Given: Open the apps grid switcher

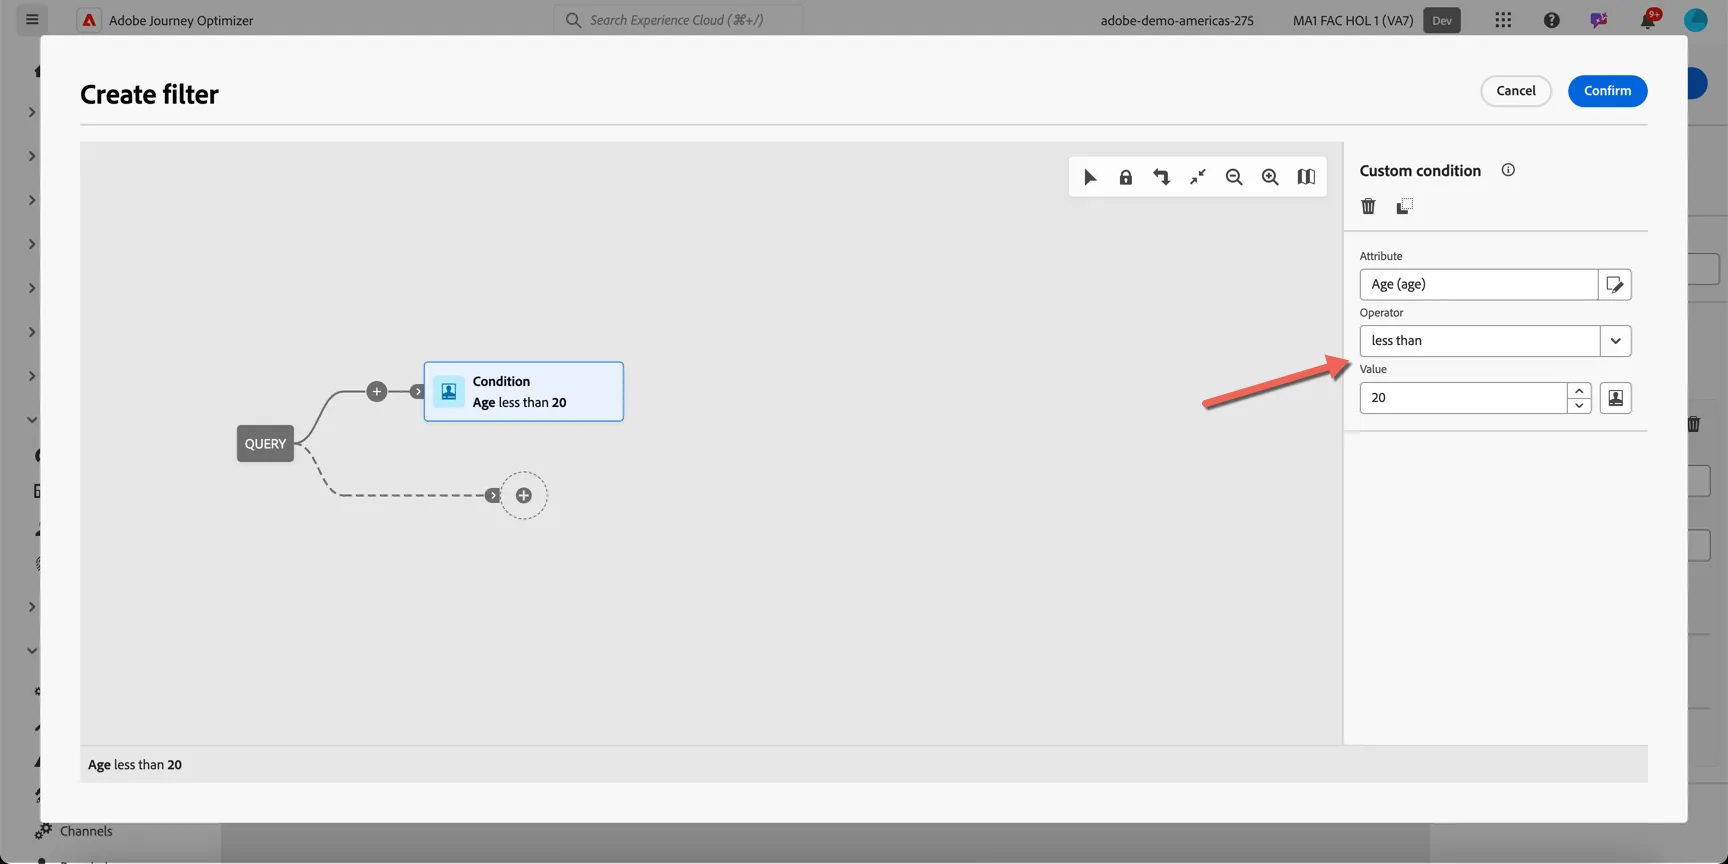Looking at the screenshot, I should [1503, 20].
